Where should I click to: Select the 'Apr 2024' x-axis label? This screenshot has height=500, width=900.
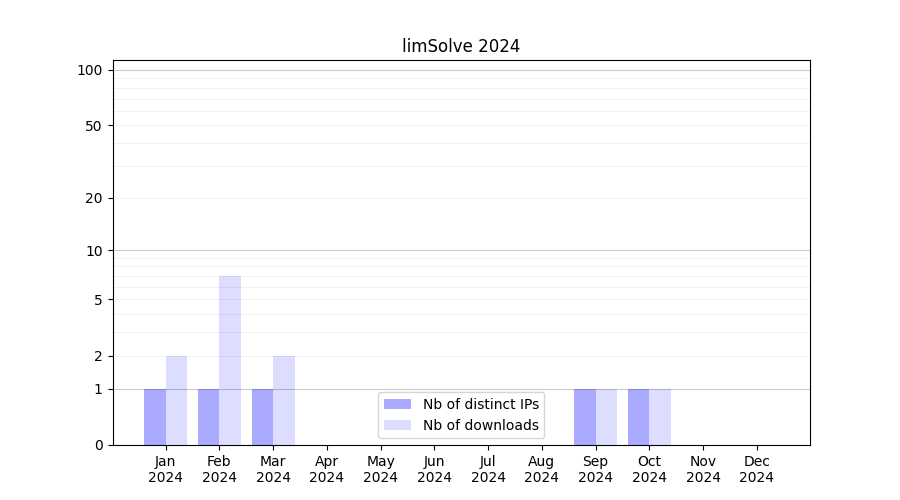coord(327,469)
